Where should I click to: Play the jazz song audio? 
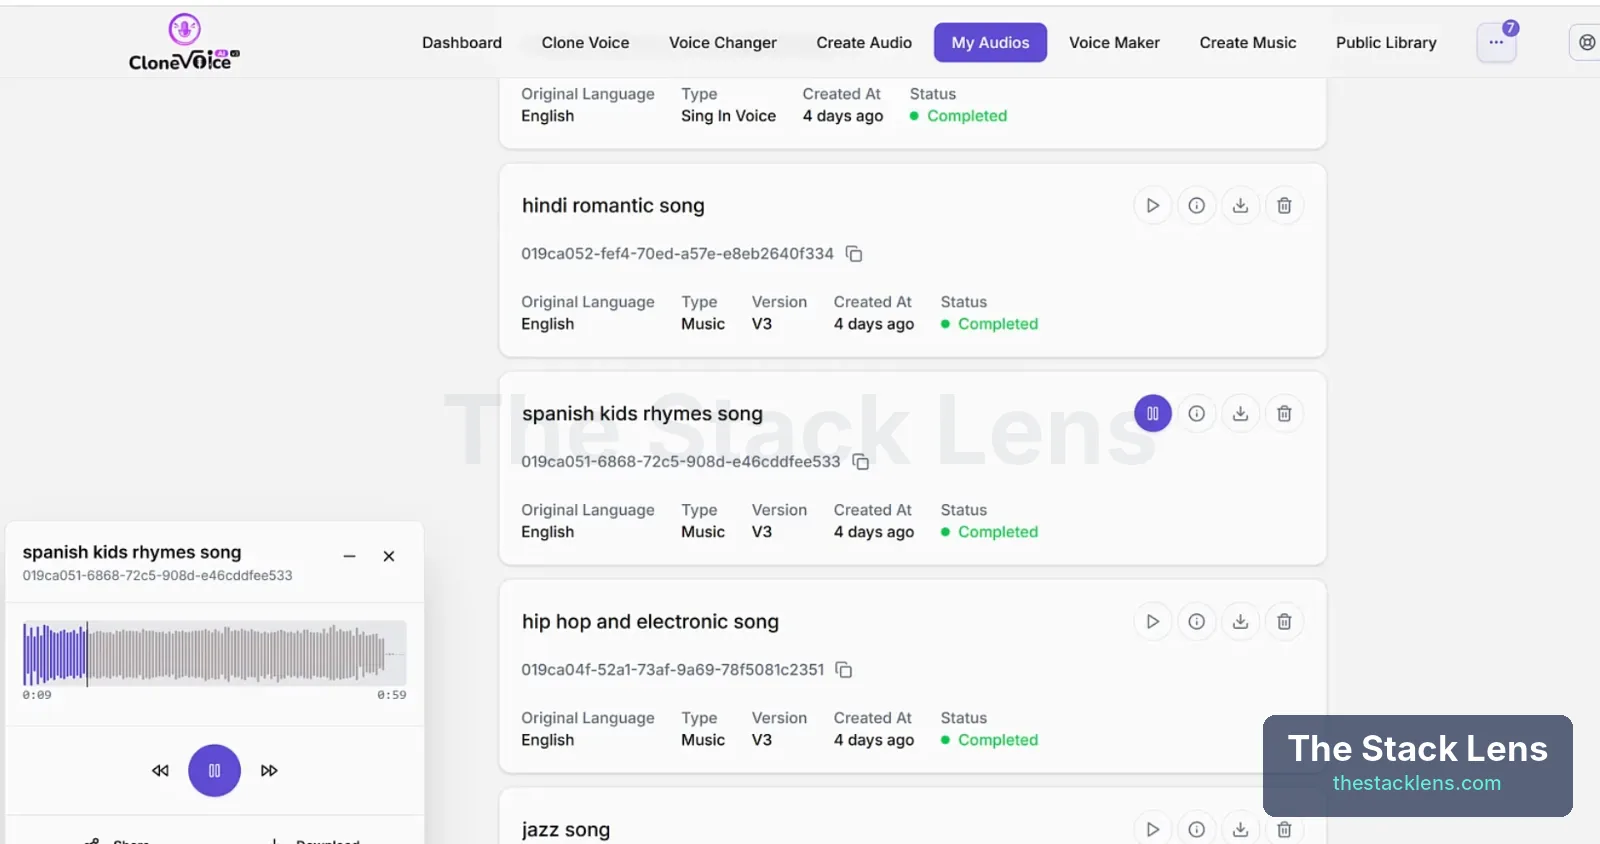tap(1152, 829)
